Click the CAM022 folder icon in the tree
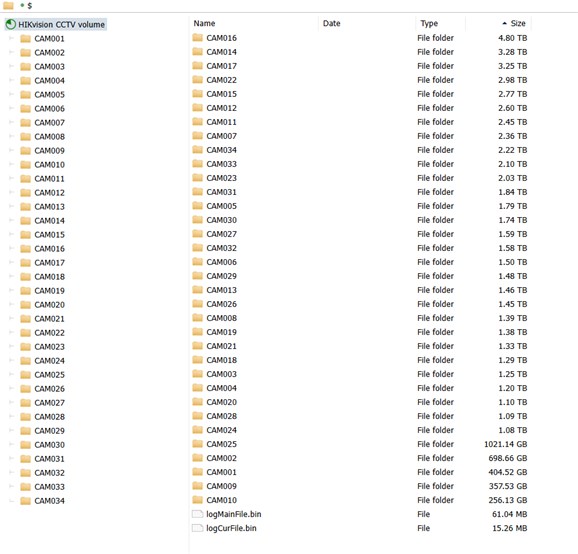This screenshot has height=554, width=578. (x=25, y=332)
